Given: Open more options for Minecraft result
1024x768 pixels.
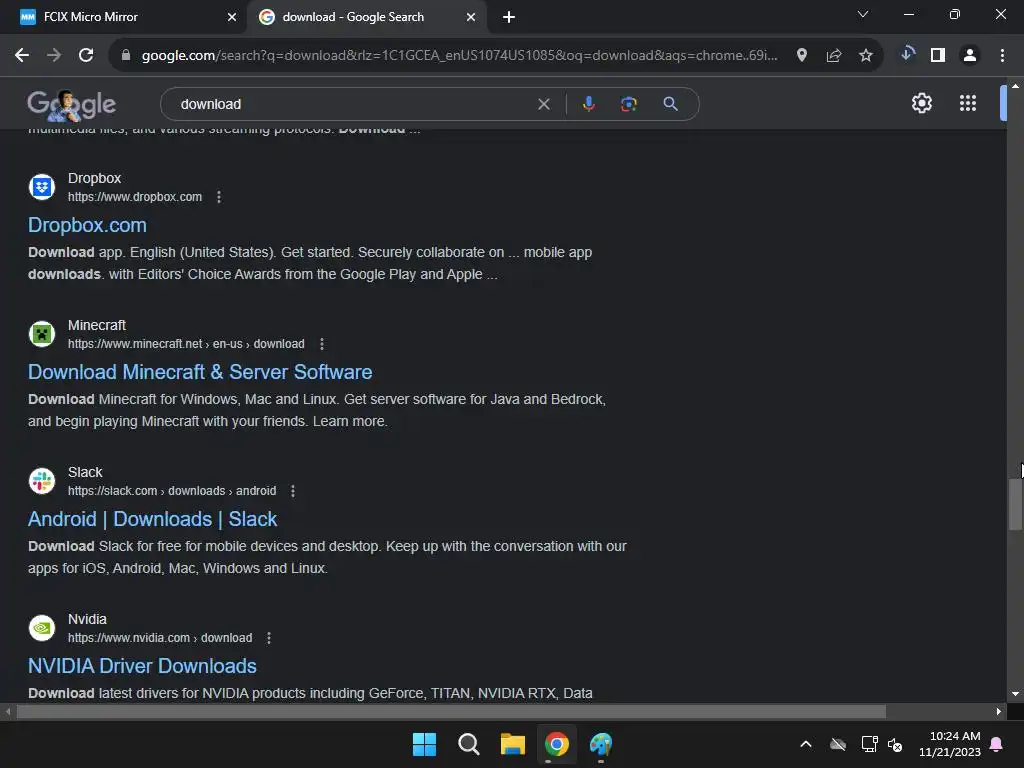Looking at the screenshot, I should [x=321, y=344].
